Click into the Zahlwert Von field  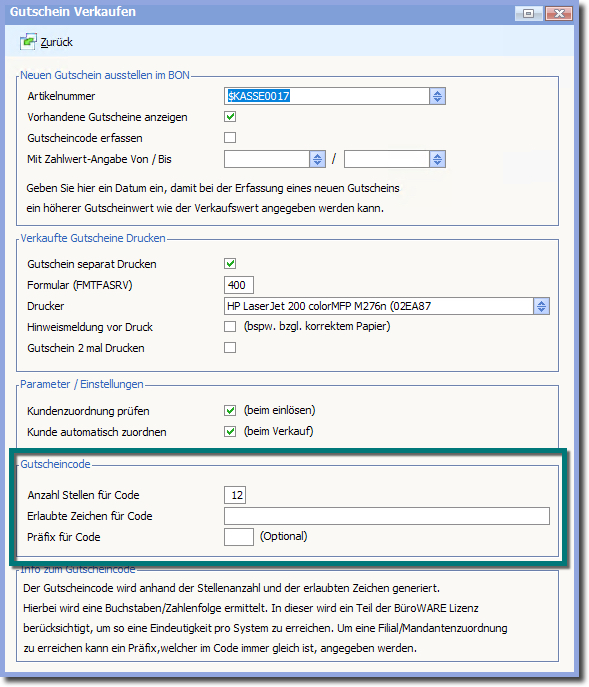coord(267,159)
